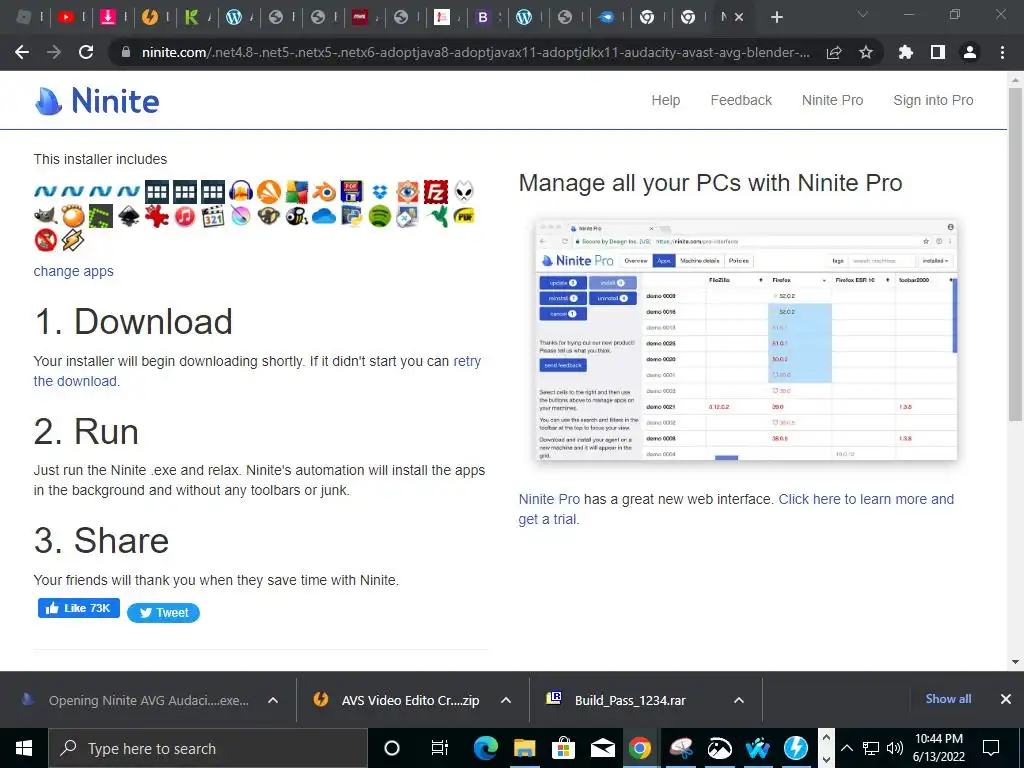Click the blue OneDrive cloud icon
1024x768 pixels.
pos(324,216)
